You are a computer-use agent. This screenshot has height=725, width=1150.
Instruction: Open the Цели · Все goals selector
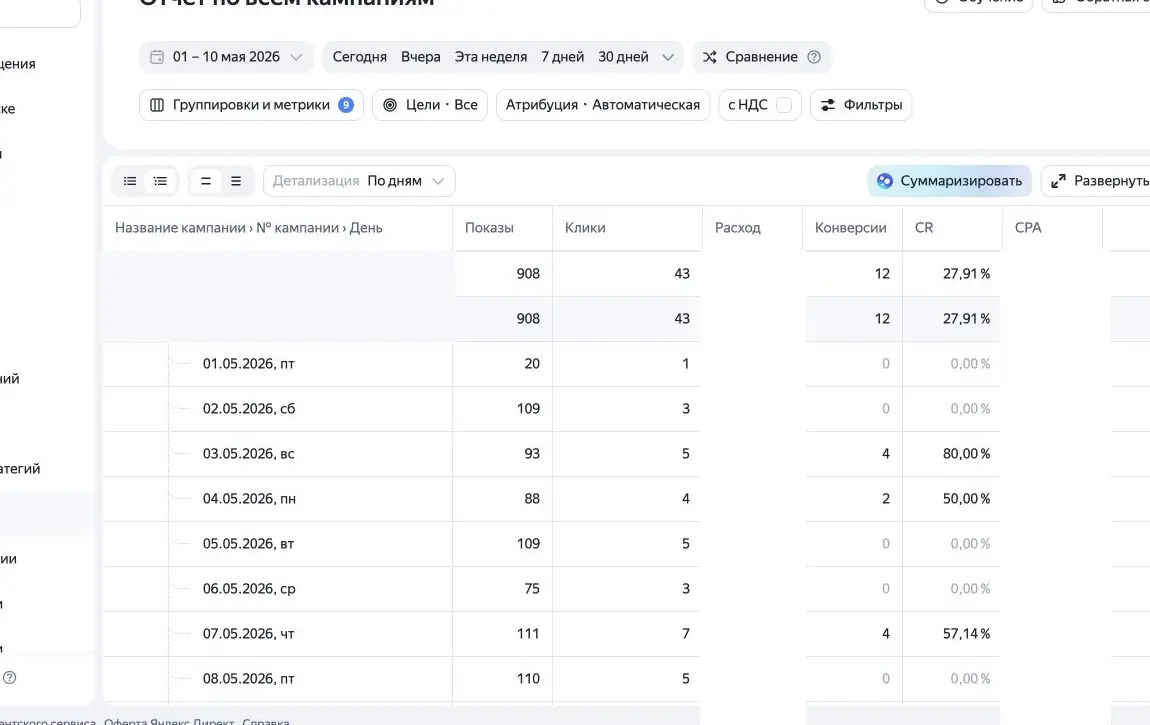coord(430,105)
